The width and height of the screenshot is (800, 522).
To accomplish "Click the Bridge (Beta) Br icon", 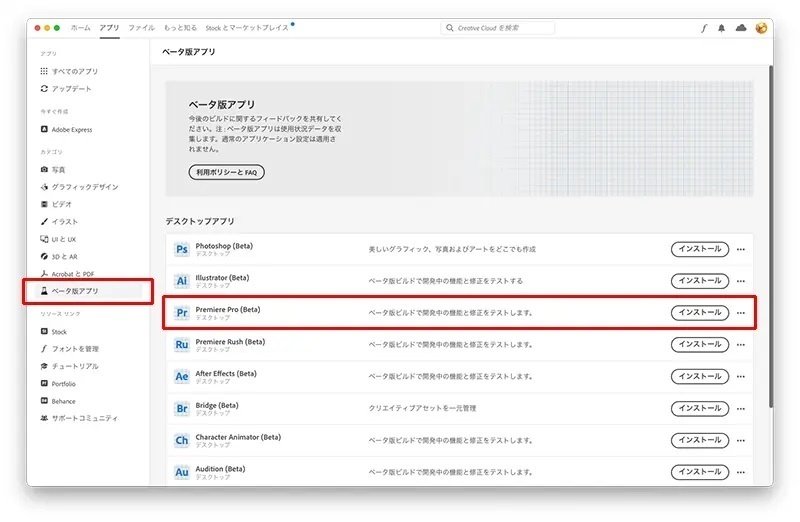I will coord(182,408).
